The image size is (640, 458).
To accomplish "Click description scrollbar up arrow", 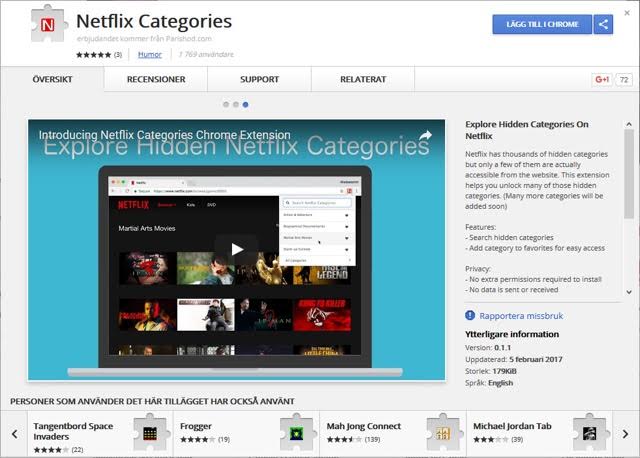I will tap(629, 124).
